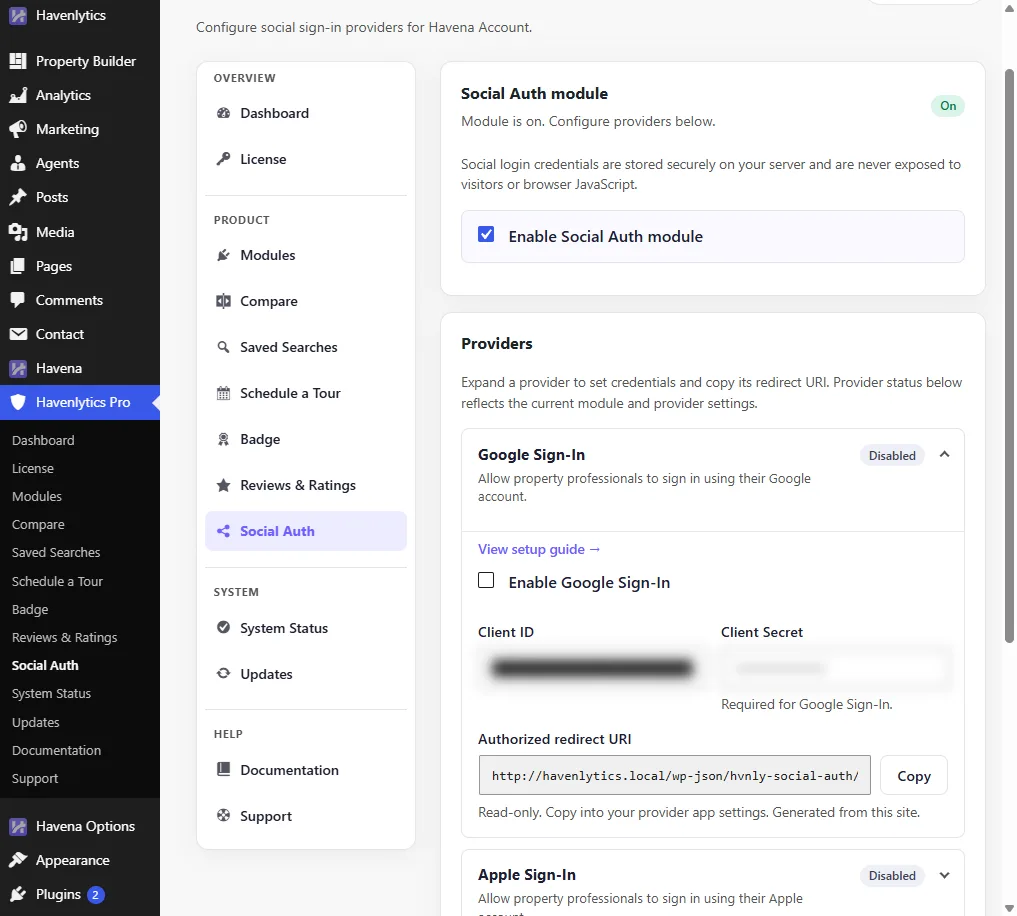Open License in WordPress submenu
This screenshot has height=916, width=1017.
(32, 468)
